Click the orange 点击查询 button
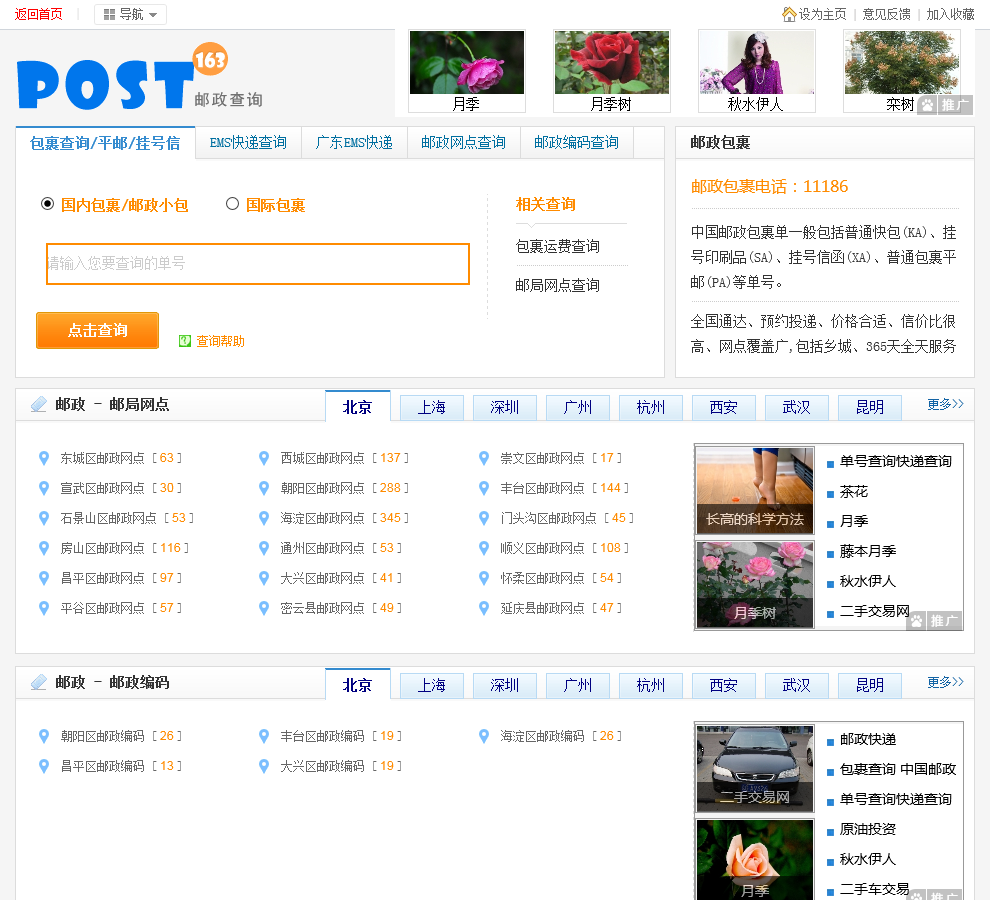The width and height of the screenshot is (990, 900). point(97,330)
